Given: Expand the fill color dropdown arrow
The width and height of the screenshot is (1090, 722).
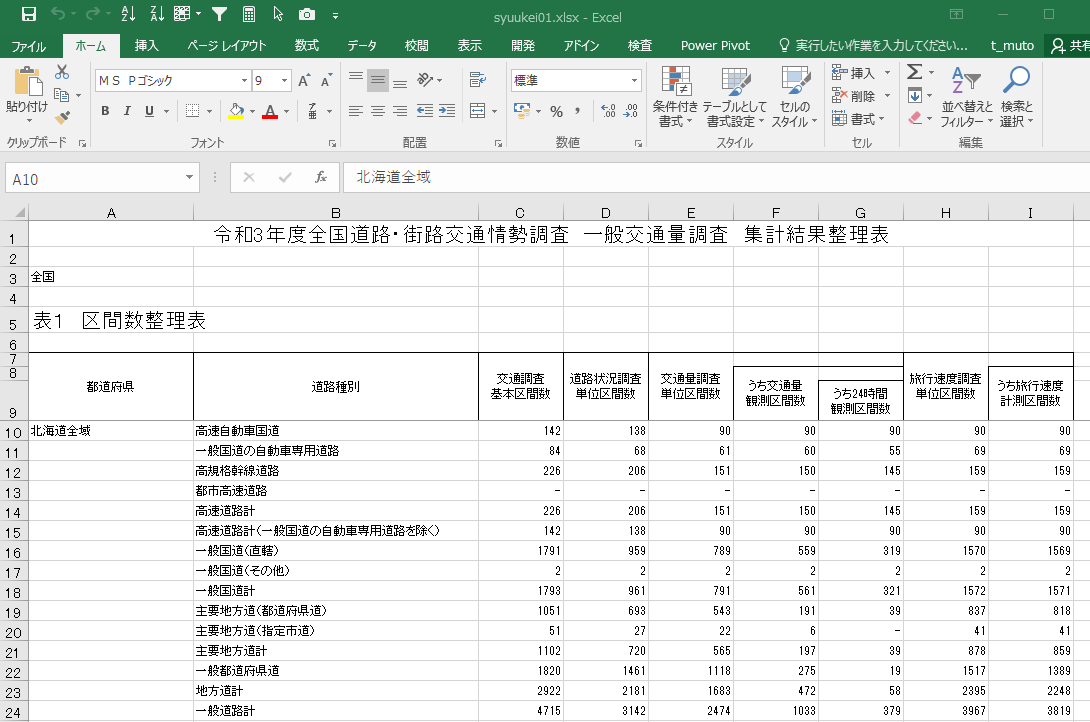Looking at the screenshot, I should pos(252,111).
